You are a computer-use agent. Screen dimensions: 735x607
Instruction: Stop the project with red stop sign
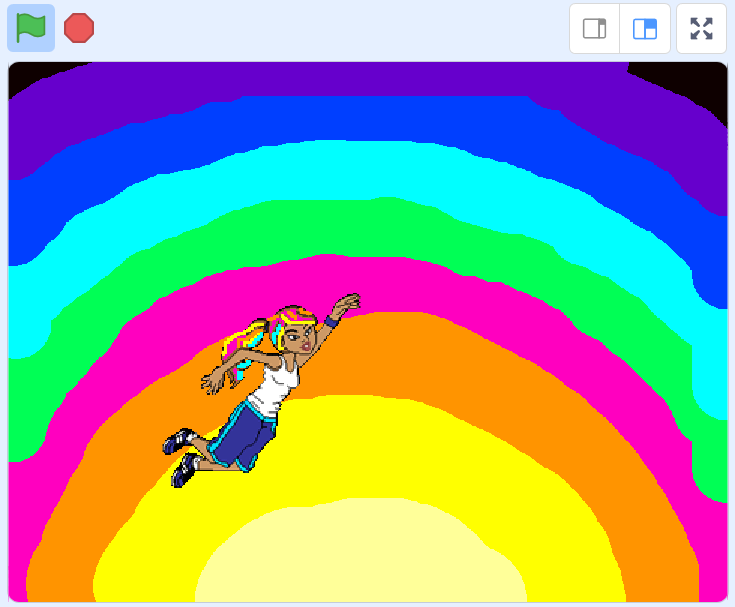point(79,28)
